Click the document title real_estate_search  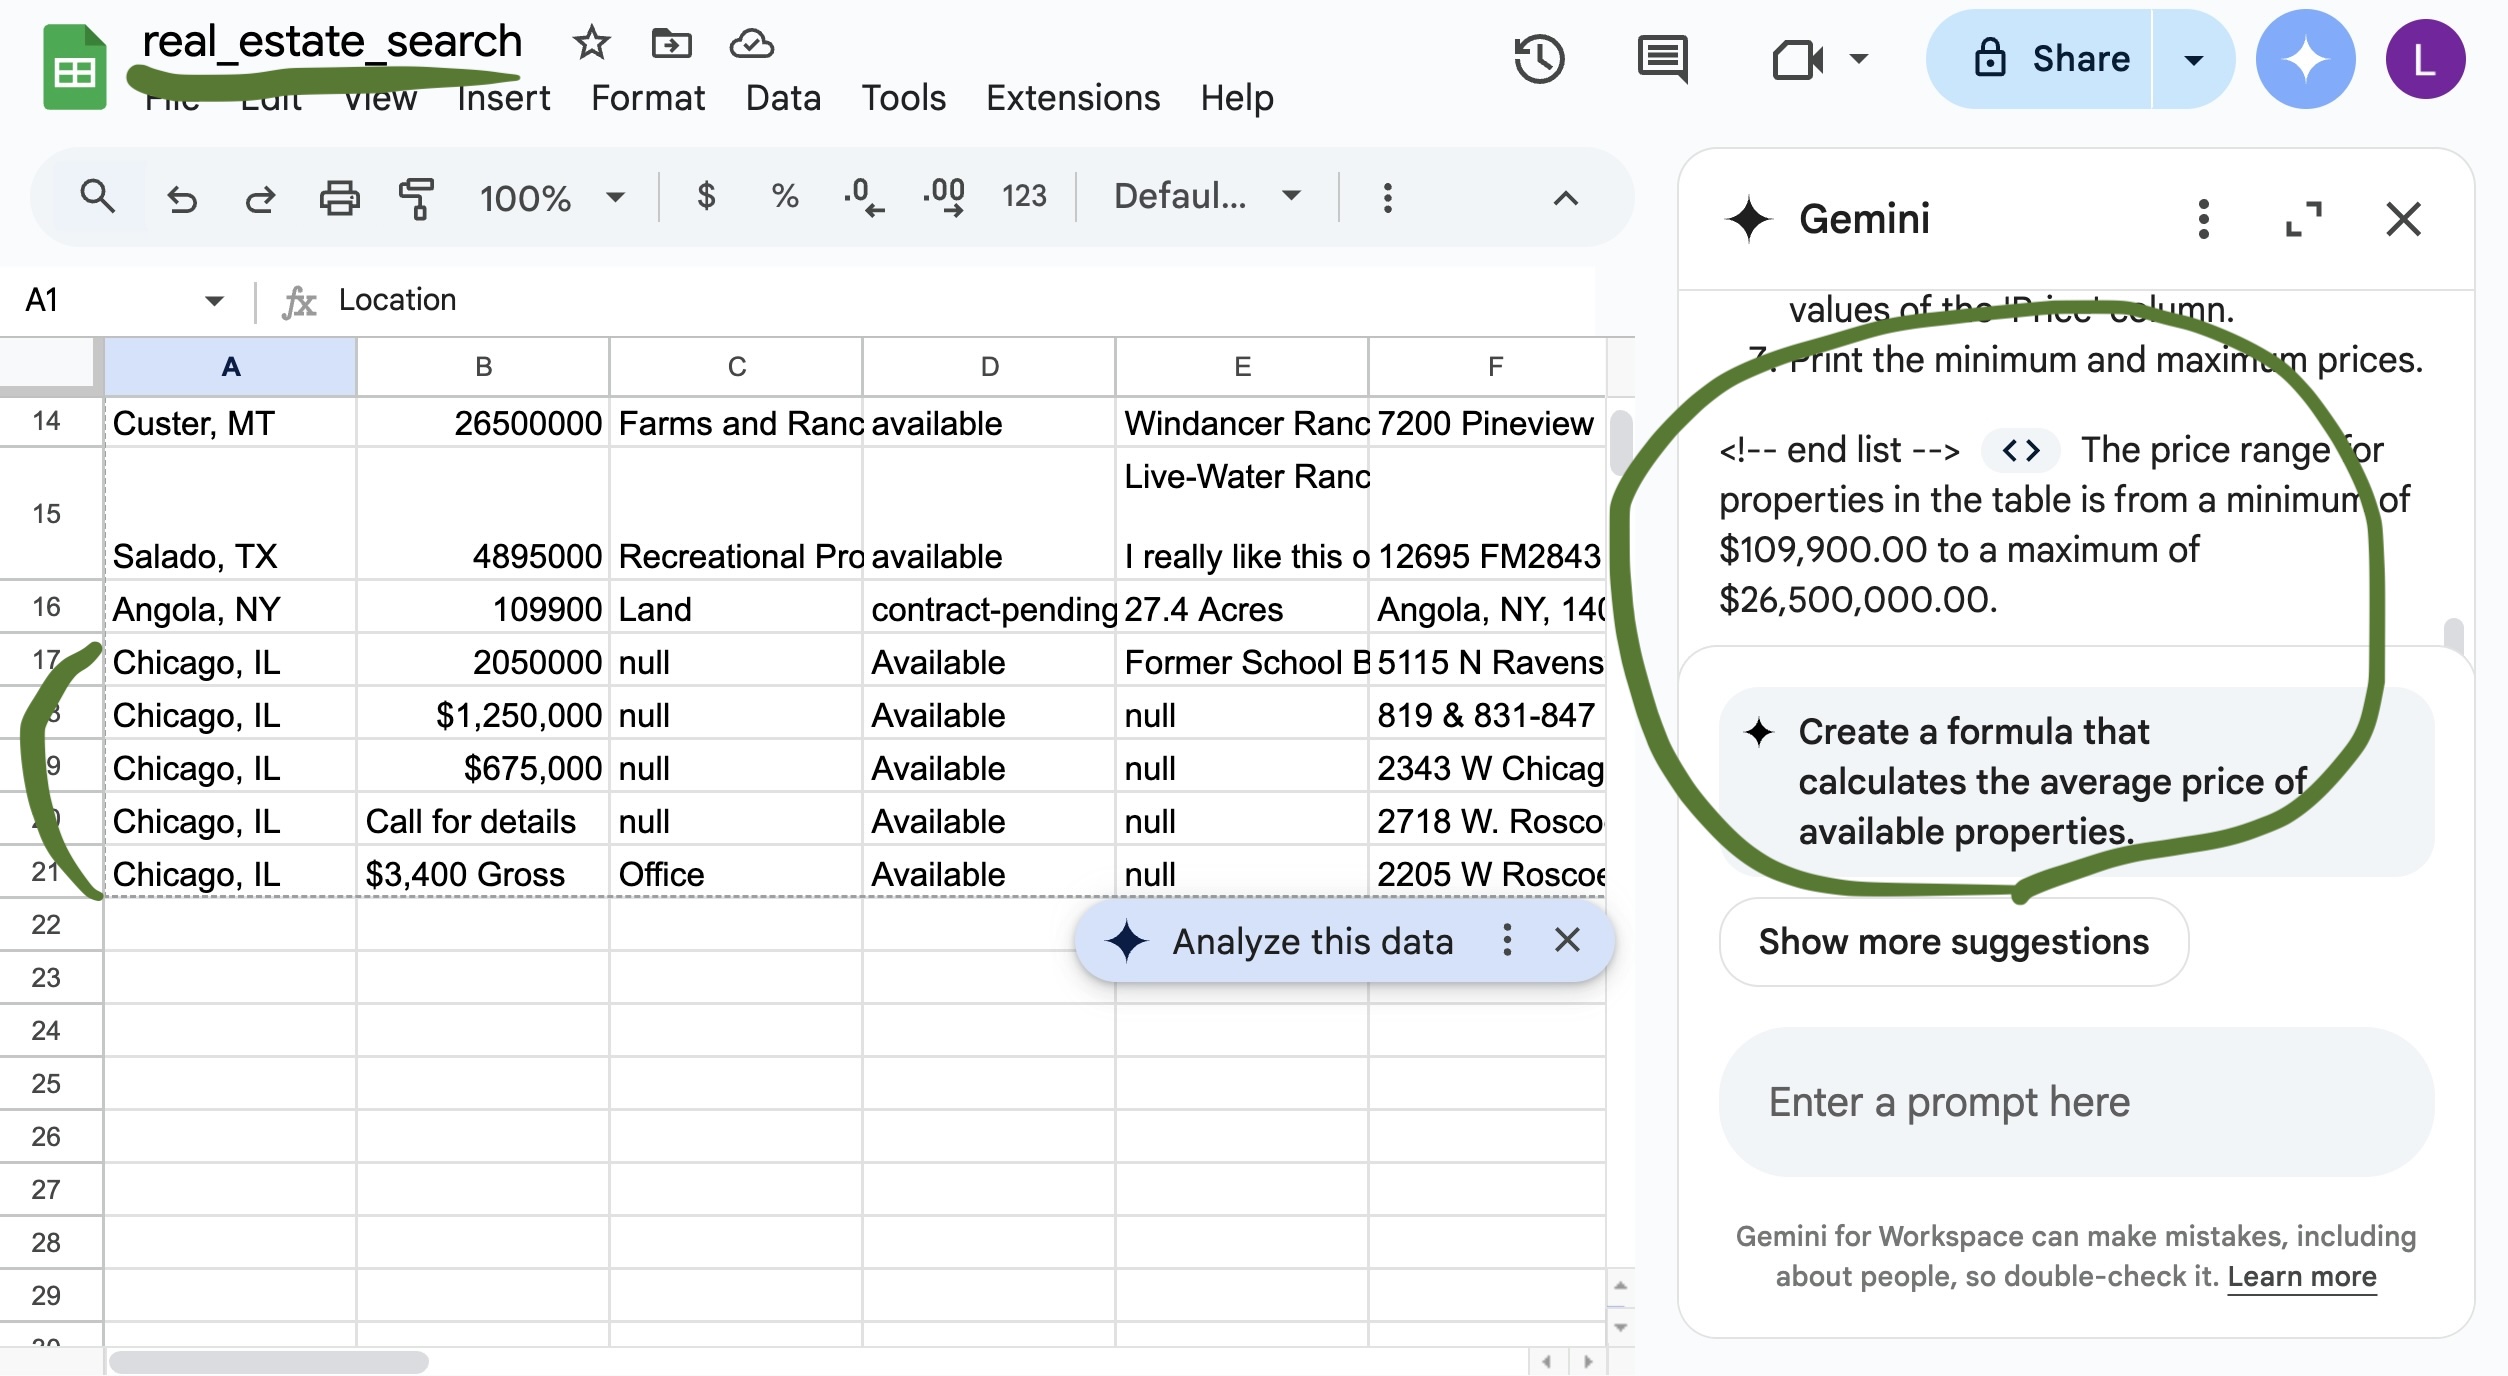pyautogui.click(x=332, y=42)
